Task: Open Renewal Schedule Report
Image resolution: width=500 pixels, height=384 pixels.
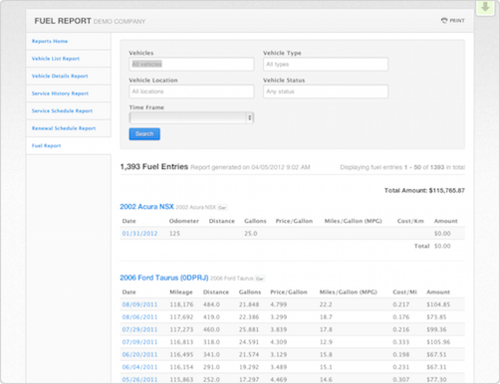Action: click(x=64, y=128)
